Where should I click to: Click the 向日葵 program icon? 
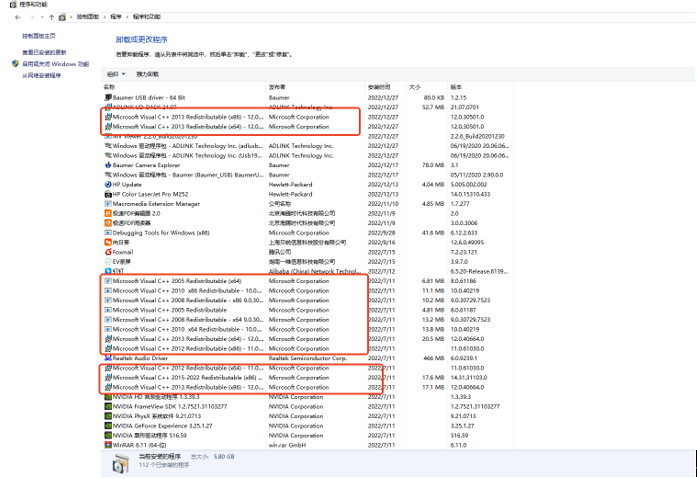point(108,242)
